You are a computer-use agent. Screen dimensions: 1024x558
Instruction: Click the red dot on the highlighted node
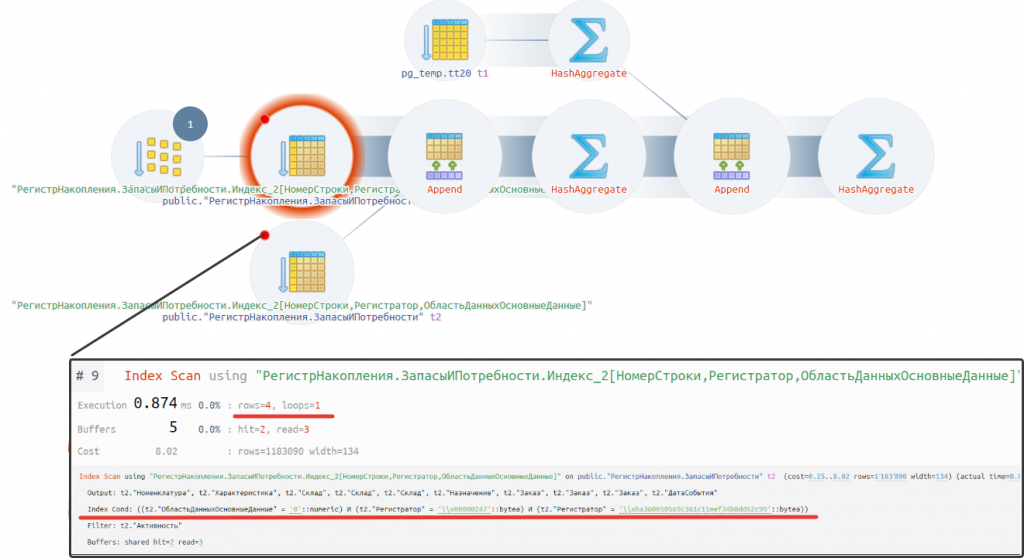tap(264, 119)
